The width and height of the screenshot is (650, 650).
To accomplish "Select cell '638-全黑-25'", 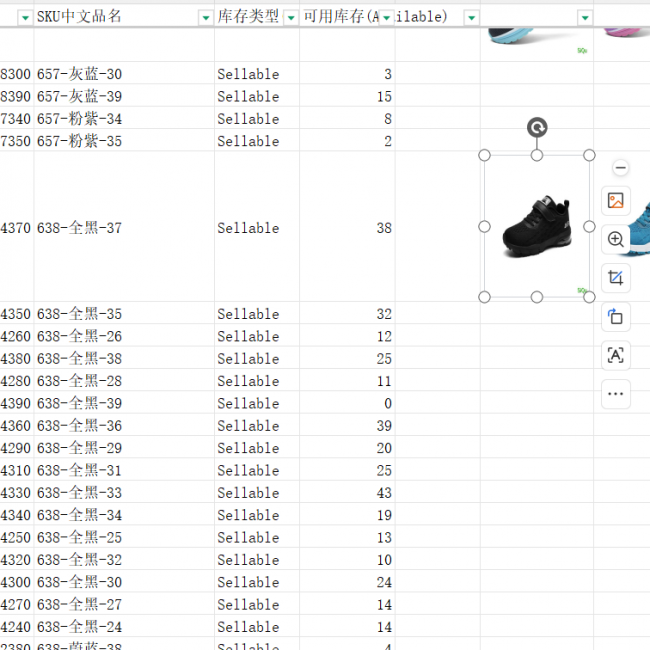I will [124, 538].
